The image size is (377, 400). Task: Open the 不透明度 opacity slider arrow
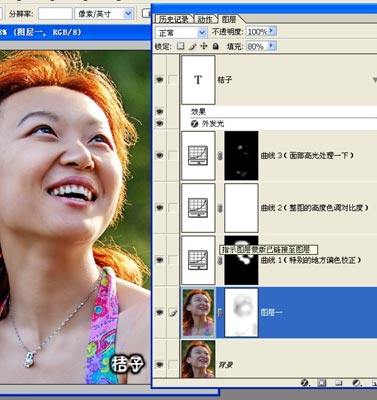[x=272, y=31]
